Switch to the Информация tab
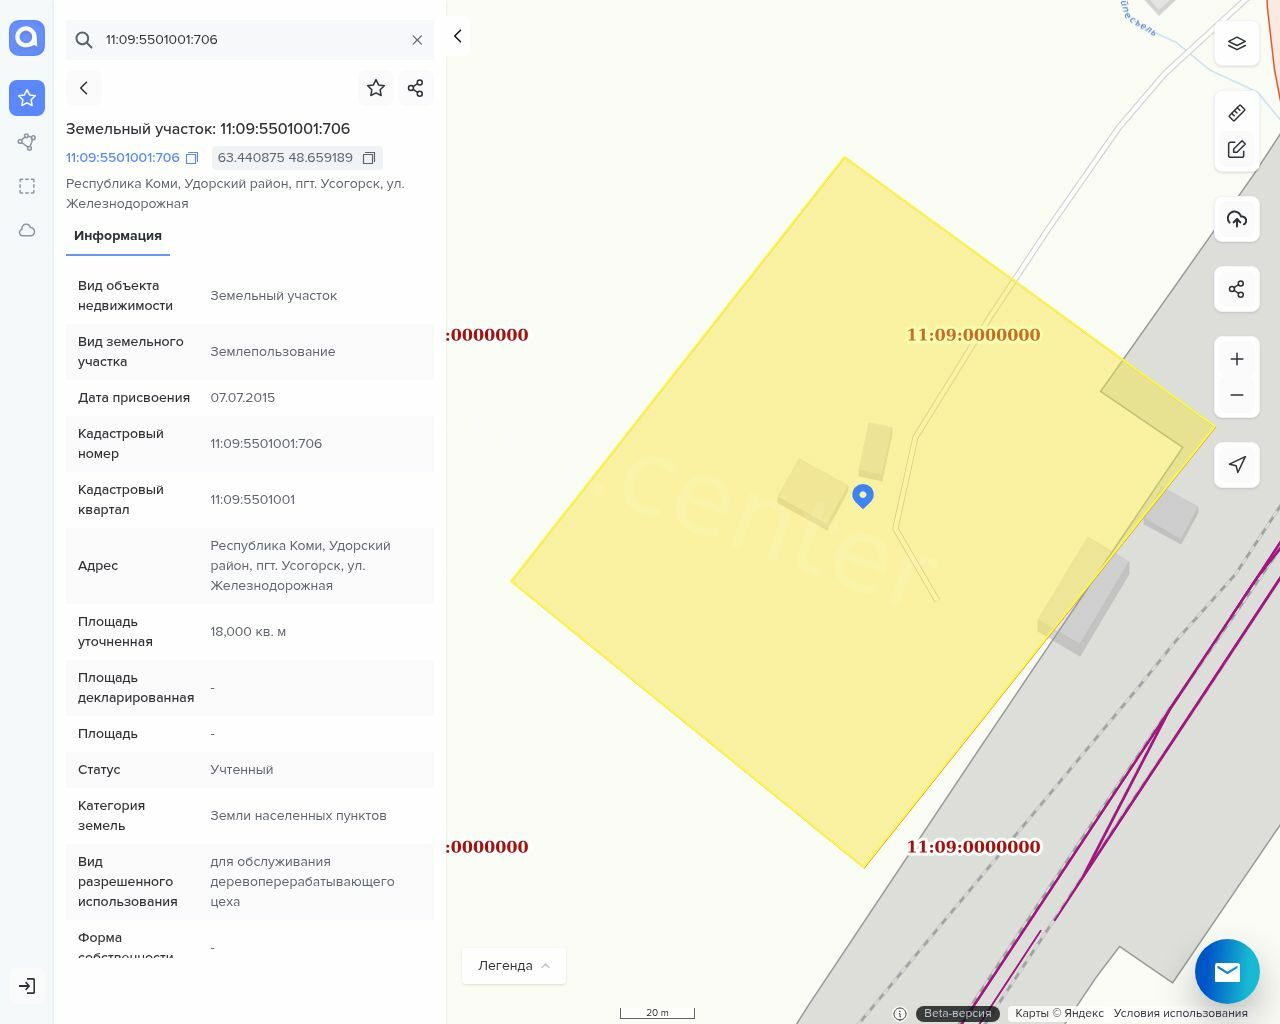Viewport: 1280px width, 1024px height. pos(118,236)
